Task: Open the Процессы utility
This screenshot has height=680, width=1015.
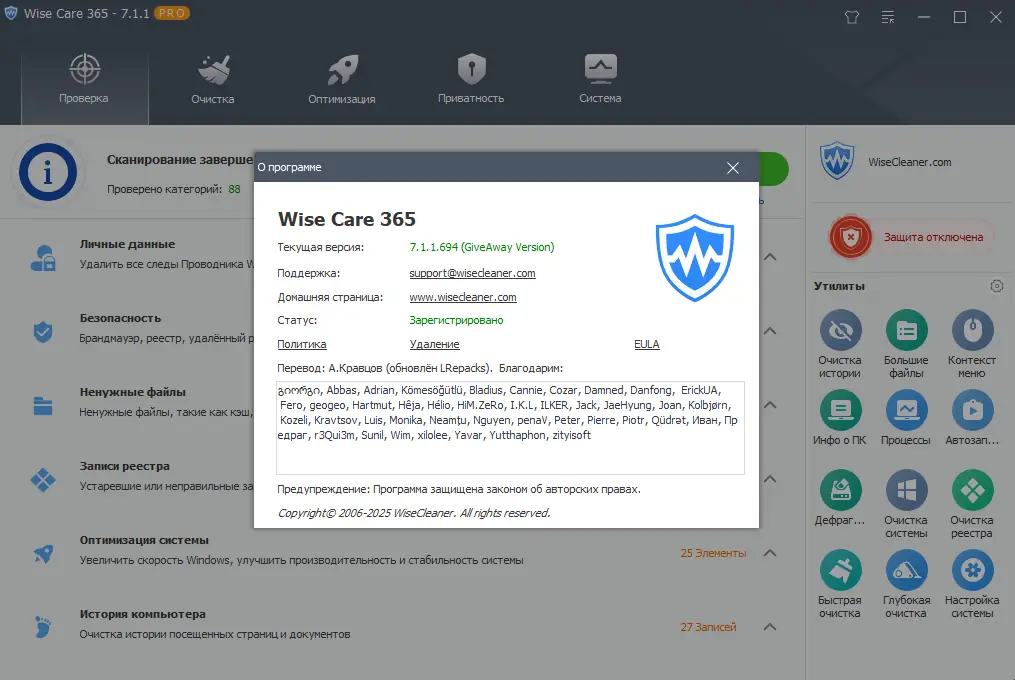Action: pos(906,418)
